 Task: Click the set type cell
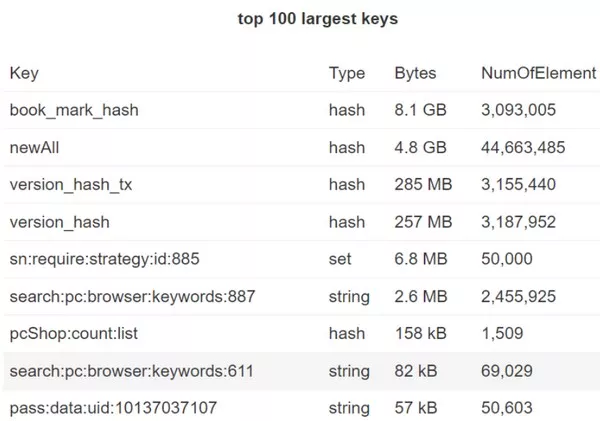[340, 259]
